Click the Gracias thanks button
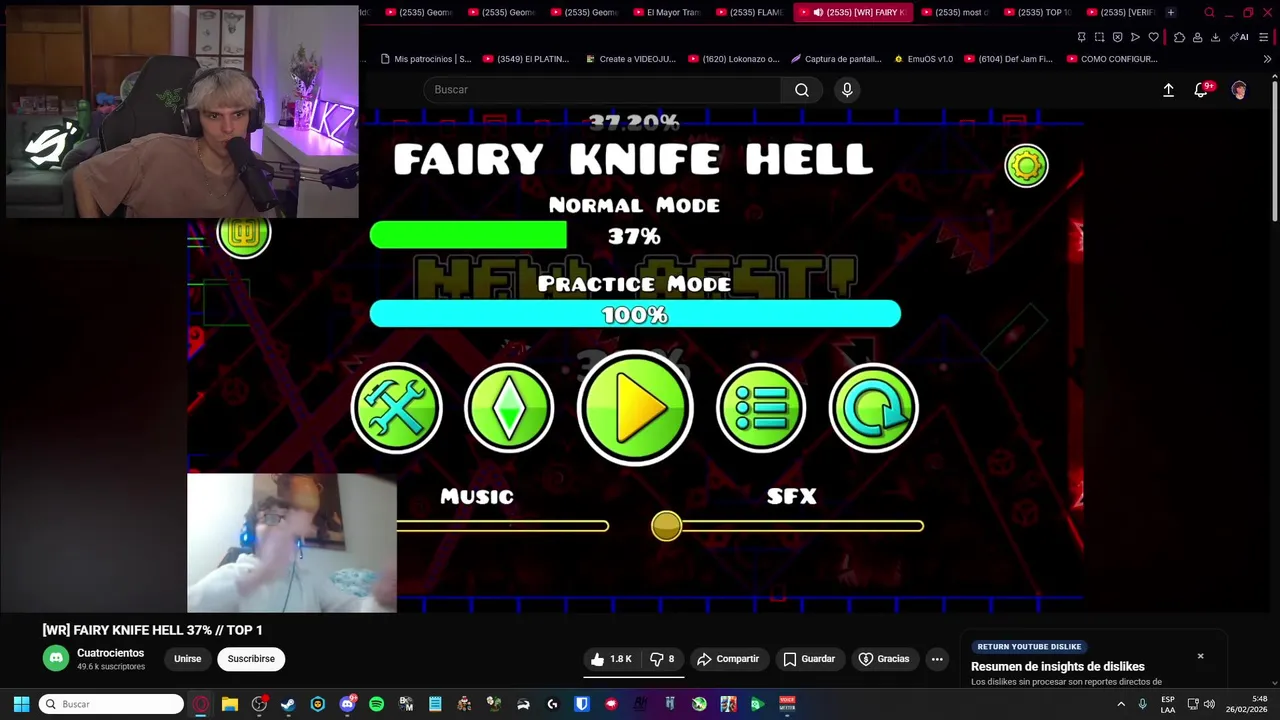Image resolution: width=1280 pixels, height=720 pixels. [884, 659]
